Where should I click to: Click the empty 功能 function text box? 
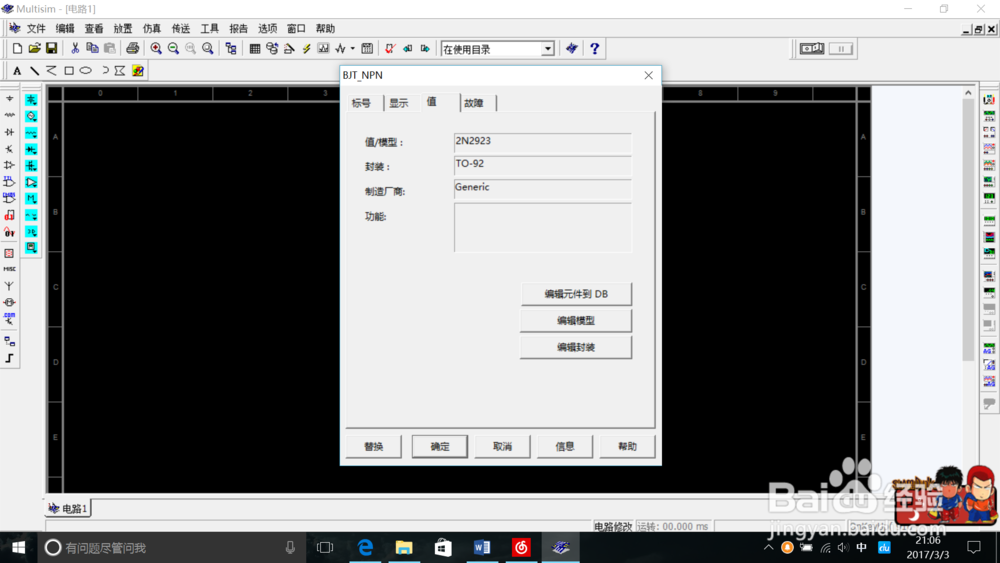(543, 228)
